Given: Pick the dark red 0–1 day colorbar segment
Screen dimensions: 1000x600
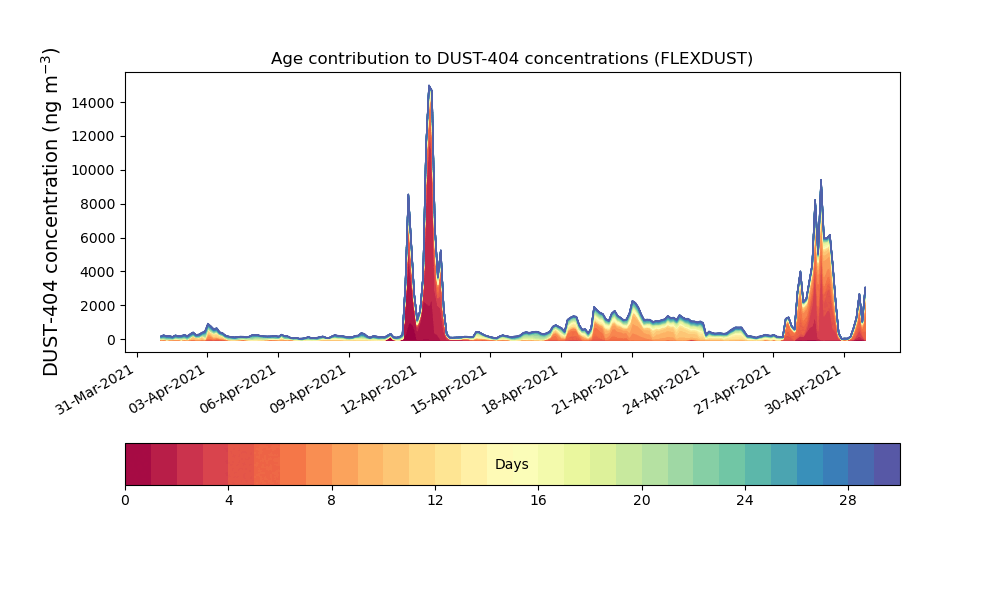Looking at the screenshot, I should point(138,464).
